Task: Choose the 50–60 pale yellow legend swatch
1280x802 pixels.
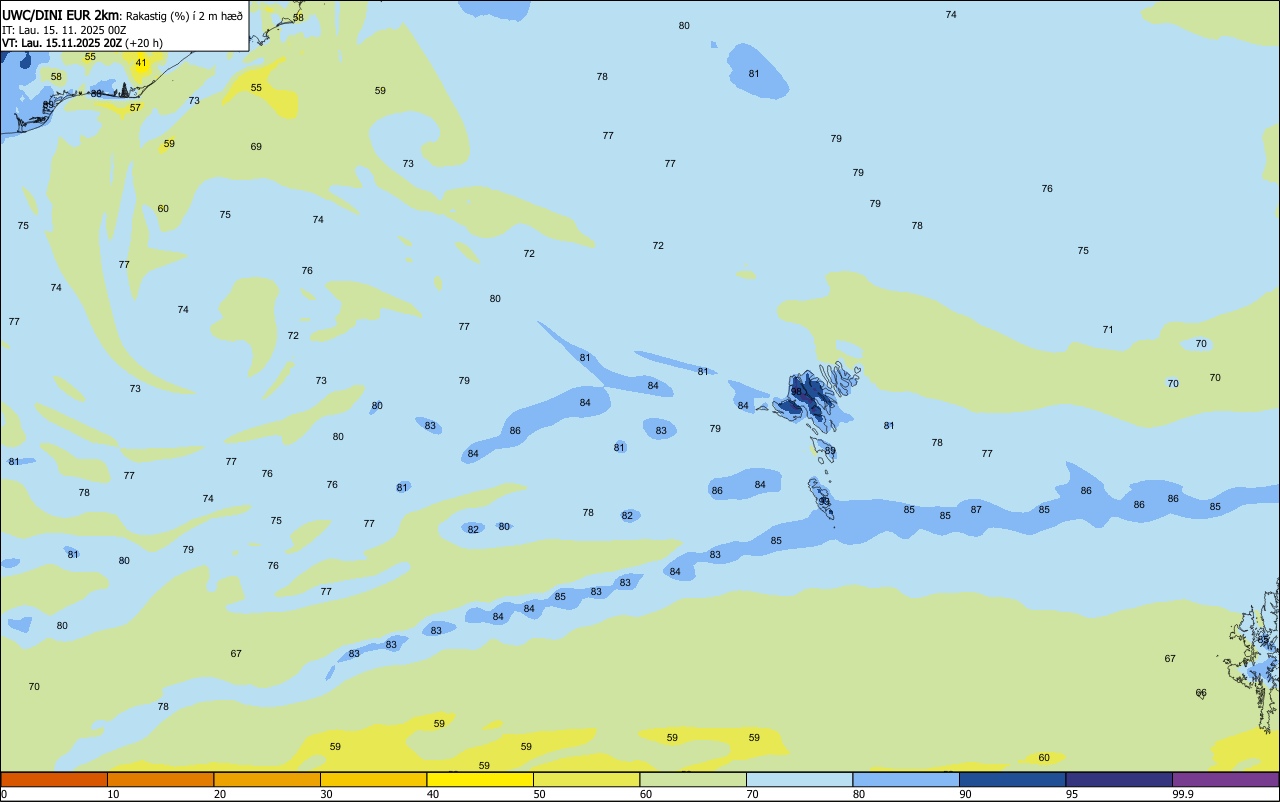Action: (x=586, y=779)
